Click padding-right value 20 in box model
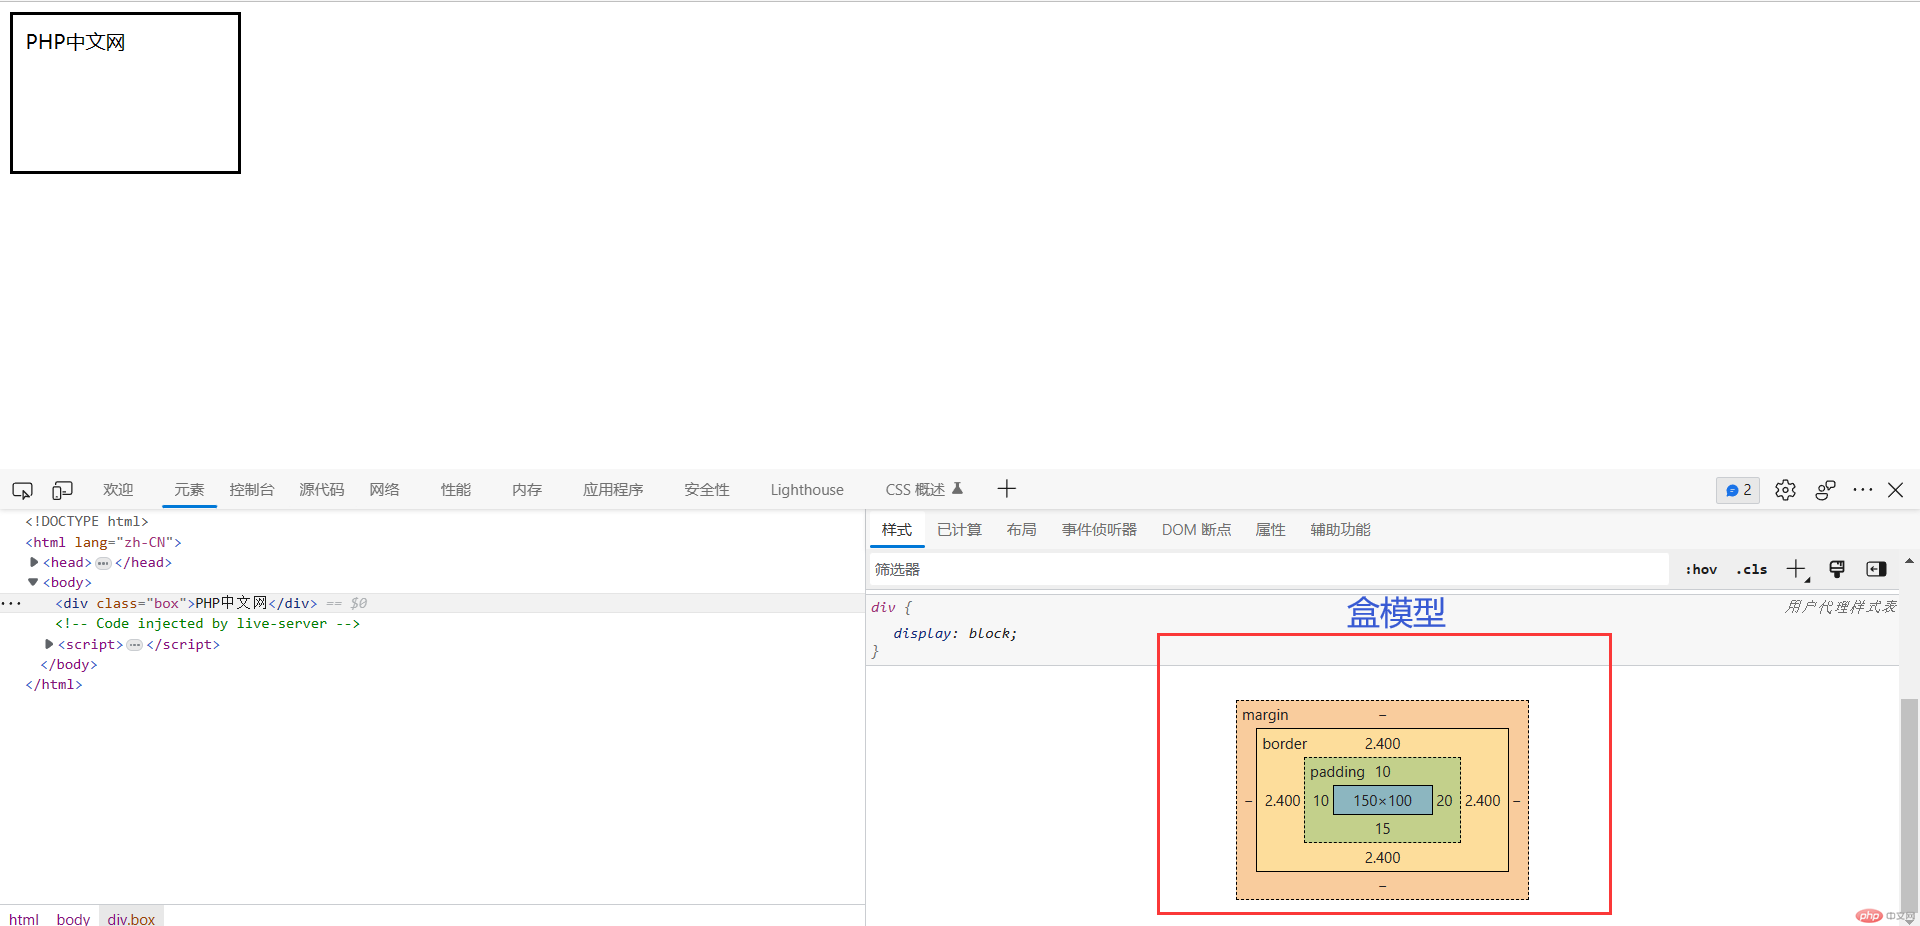The width and height of the screenshot is (1920, 926). [x=1444, y=800]
